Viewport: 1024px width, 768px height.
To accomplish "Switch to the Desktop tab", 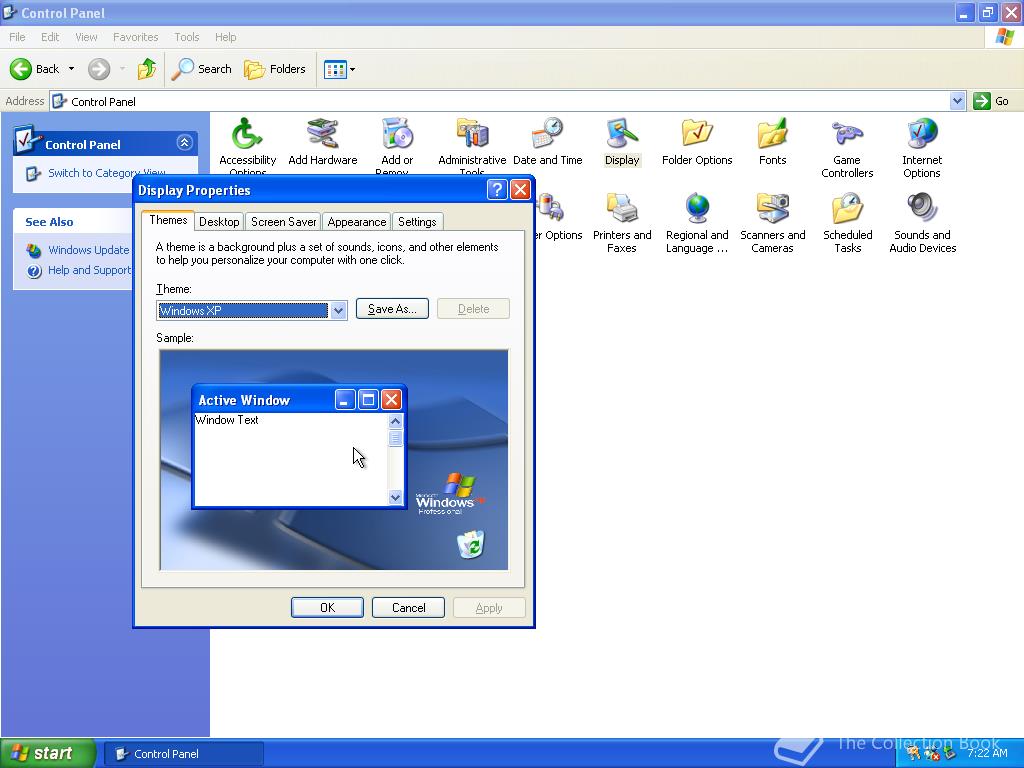I will coord(219,222).
